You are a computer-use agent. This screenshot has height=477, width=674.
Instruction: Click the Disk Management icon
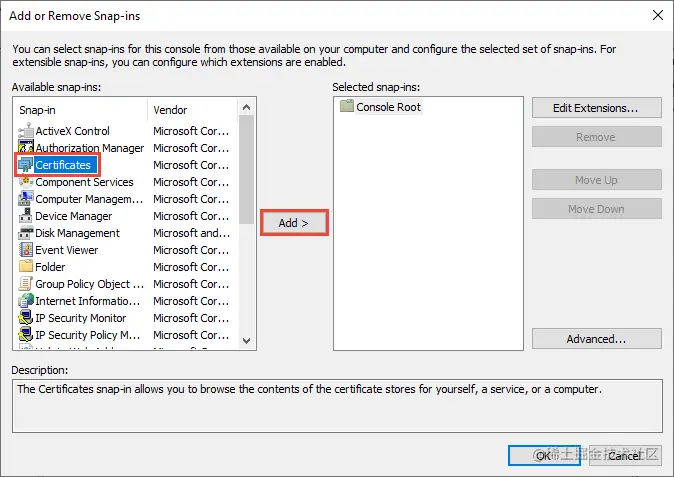[26, 233]
